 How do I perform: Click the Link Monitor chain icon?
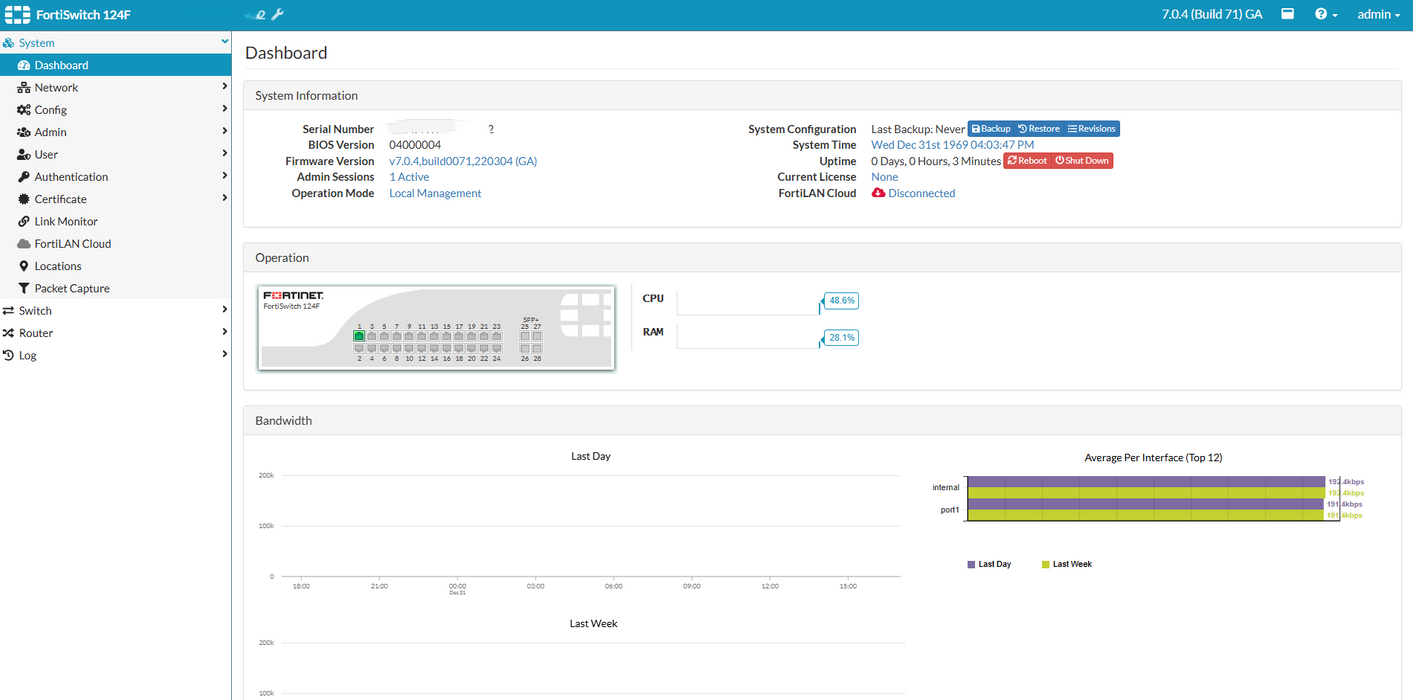coord(24,221)
